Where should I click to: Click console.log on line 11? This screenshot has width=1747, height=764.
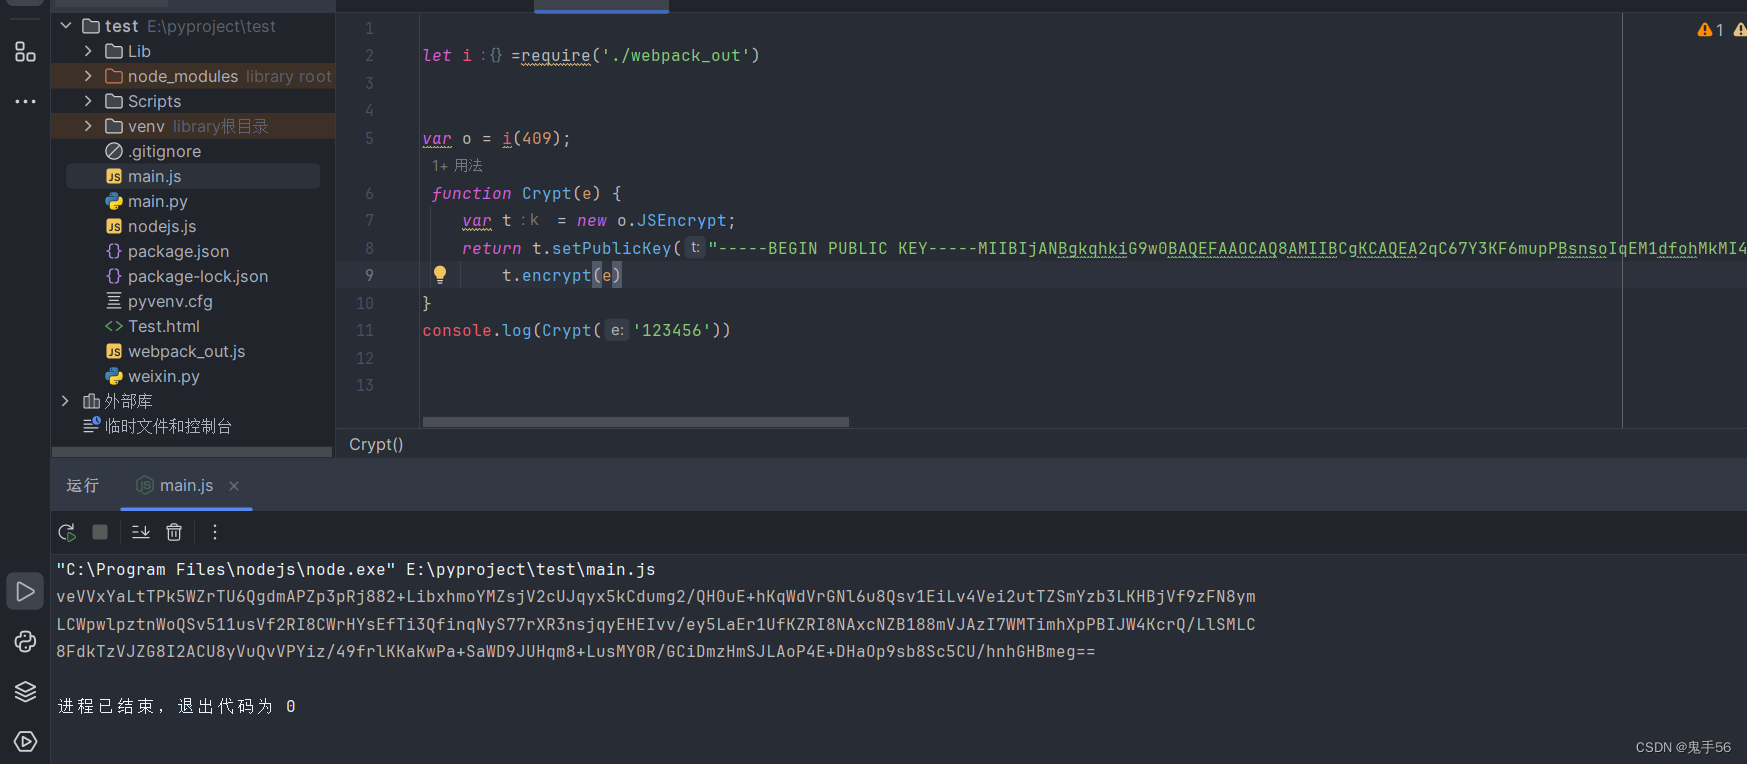[477, 330]
